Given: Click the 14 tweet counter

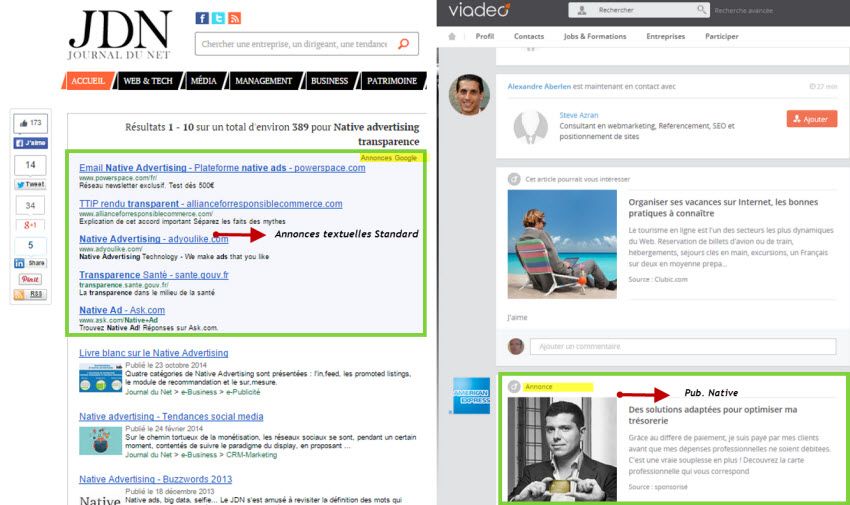Looking at the screenshot, I should [x=30, y=165].
